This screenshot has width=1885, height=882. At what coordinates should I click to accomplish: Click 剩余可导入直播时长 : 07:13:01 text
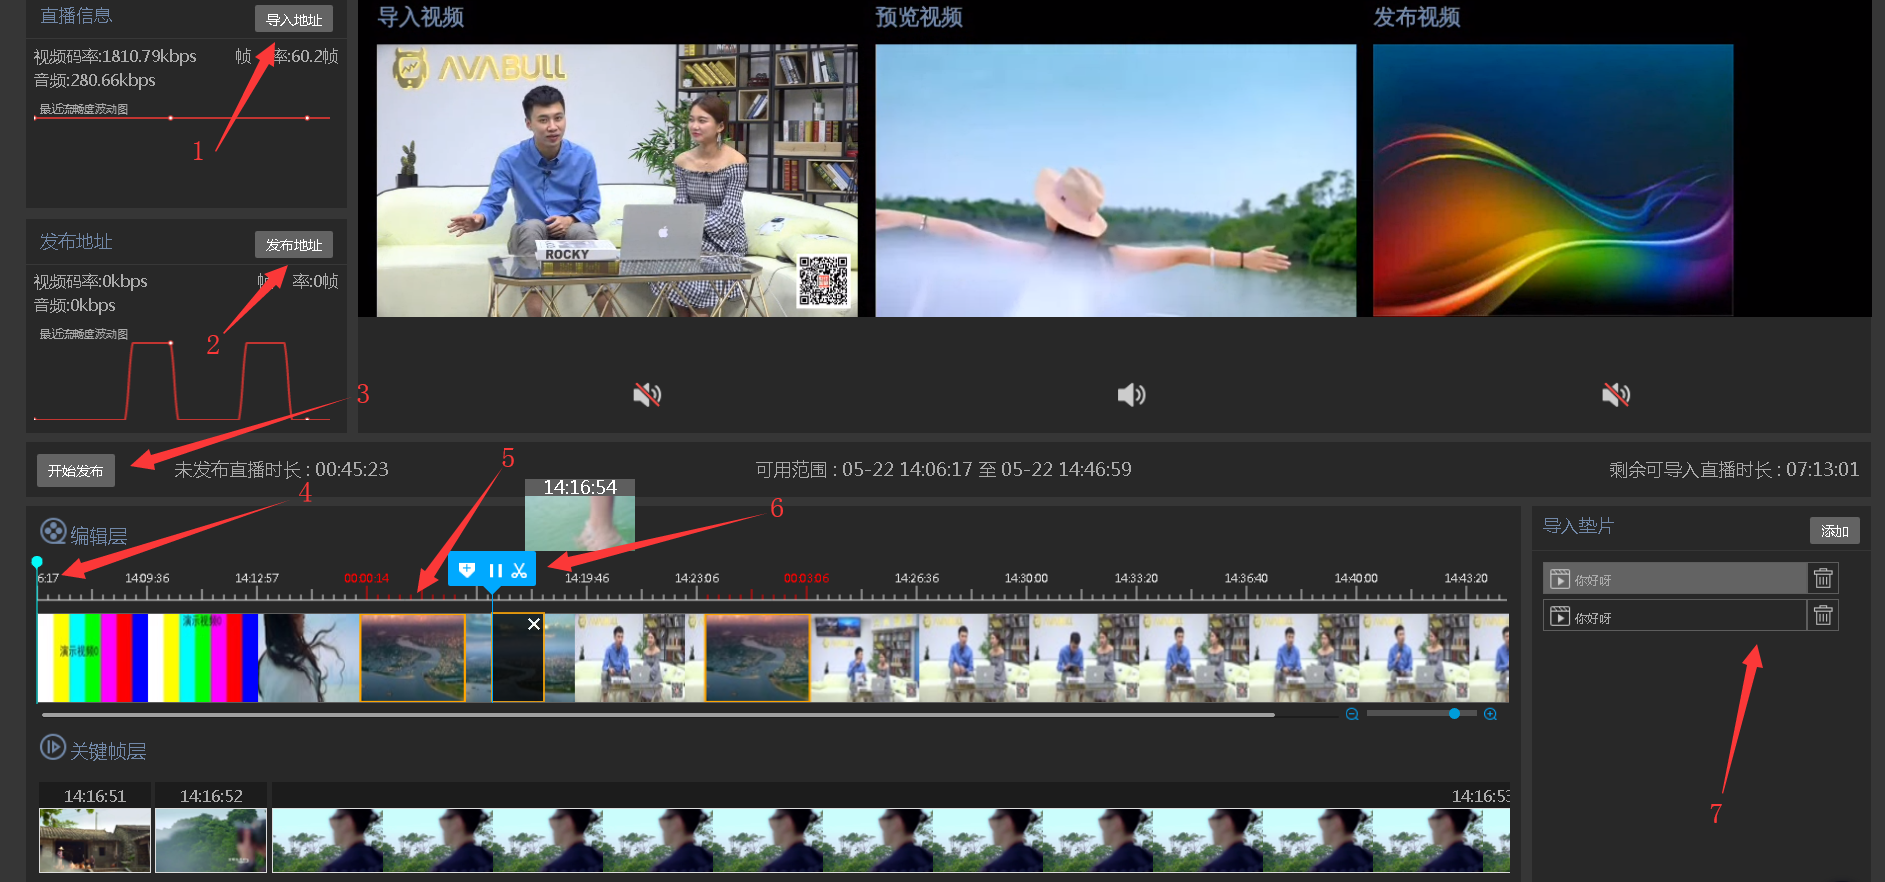[x=1734, y=469]
